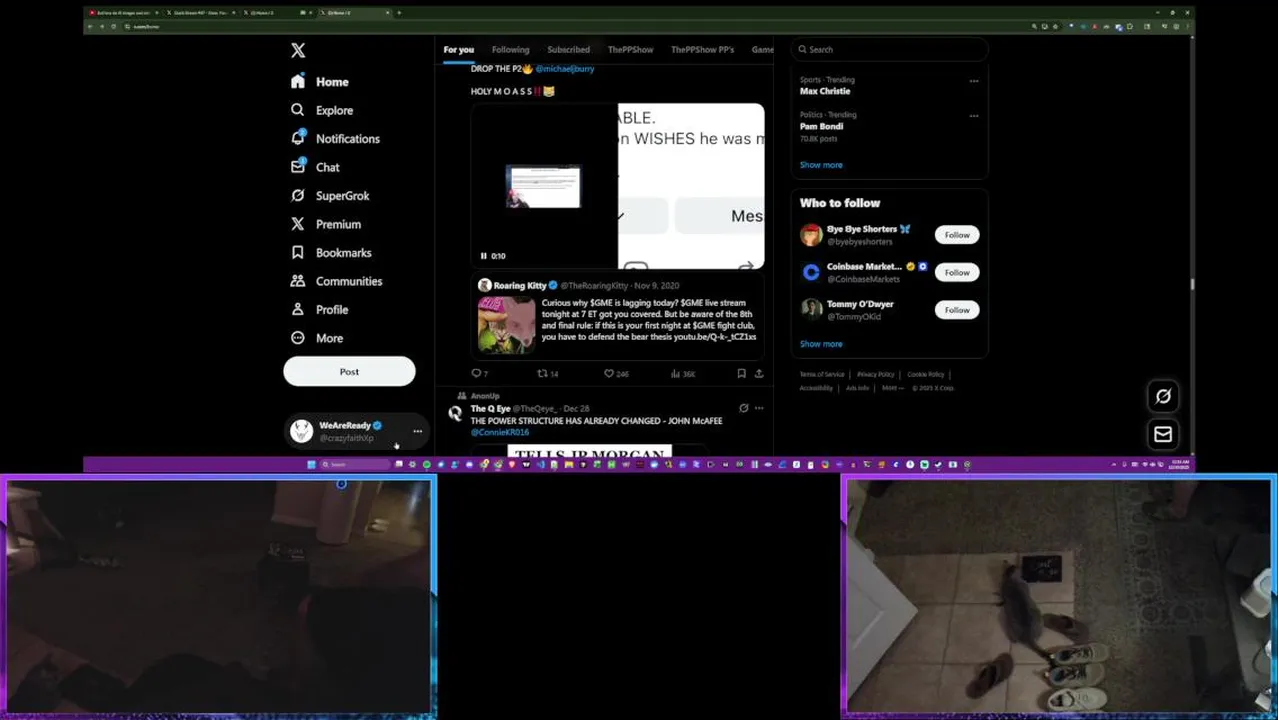1278x720 pixels.
Task: Open The Q Eye profile avatar
Action: (455, 413)
